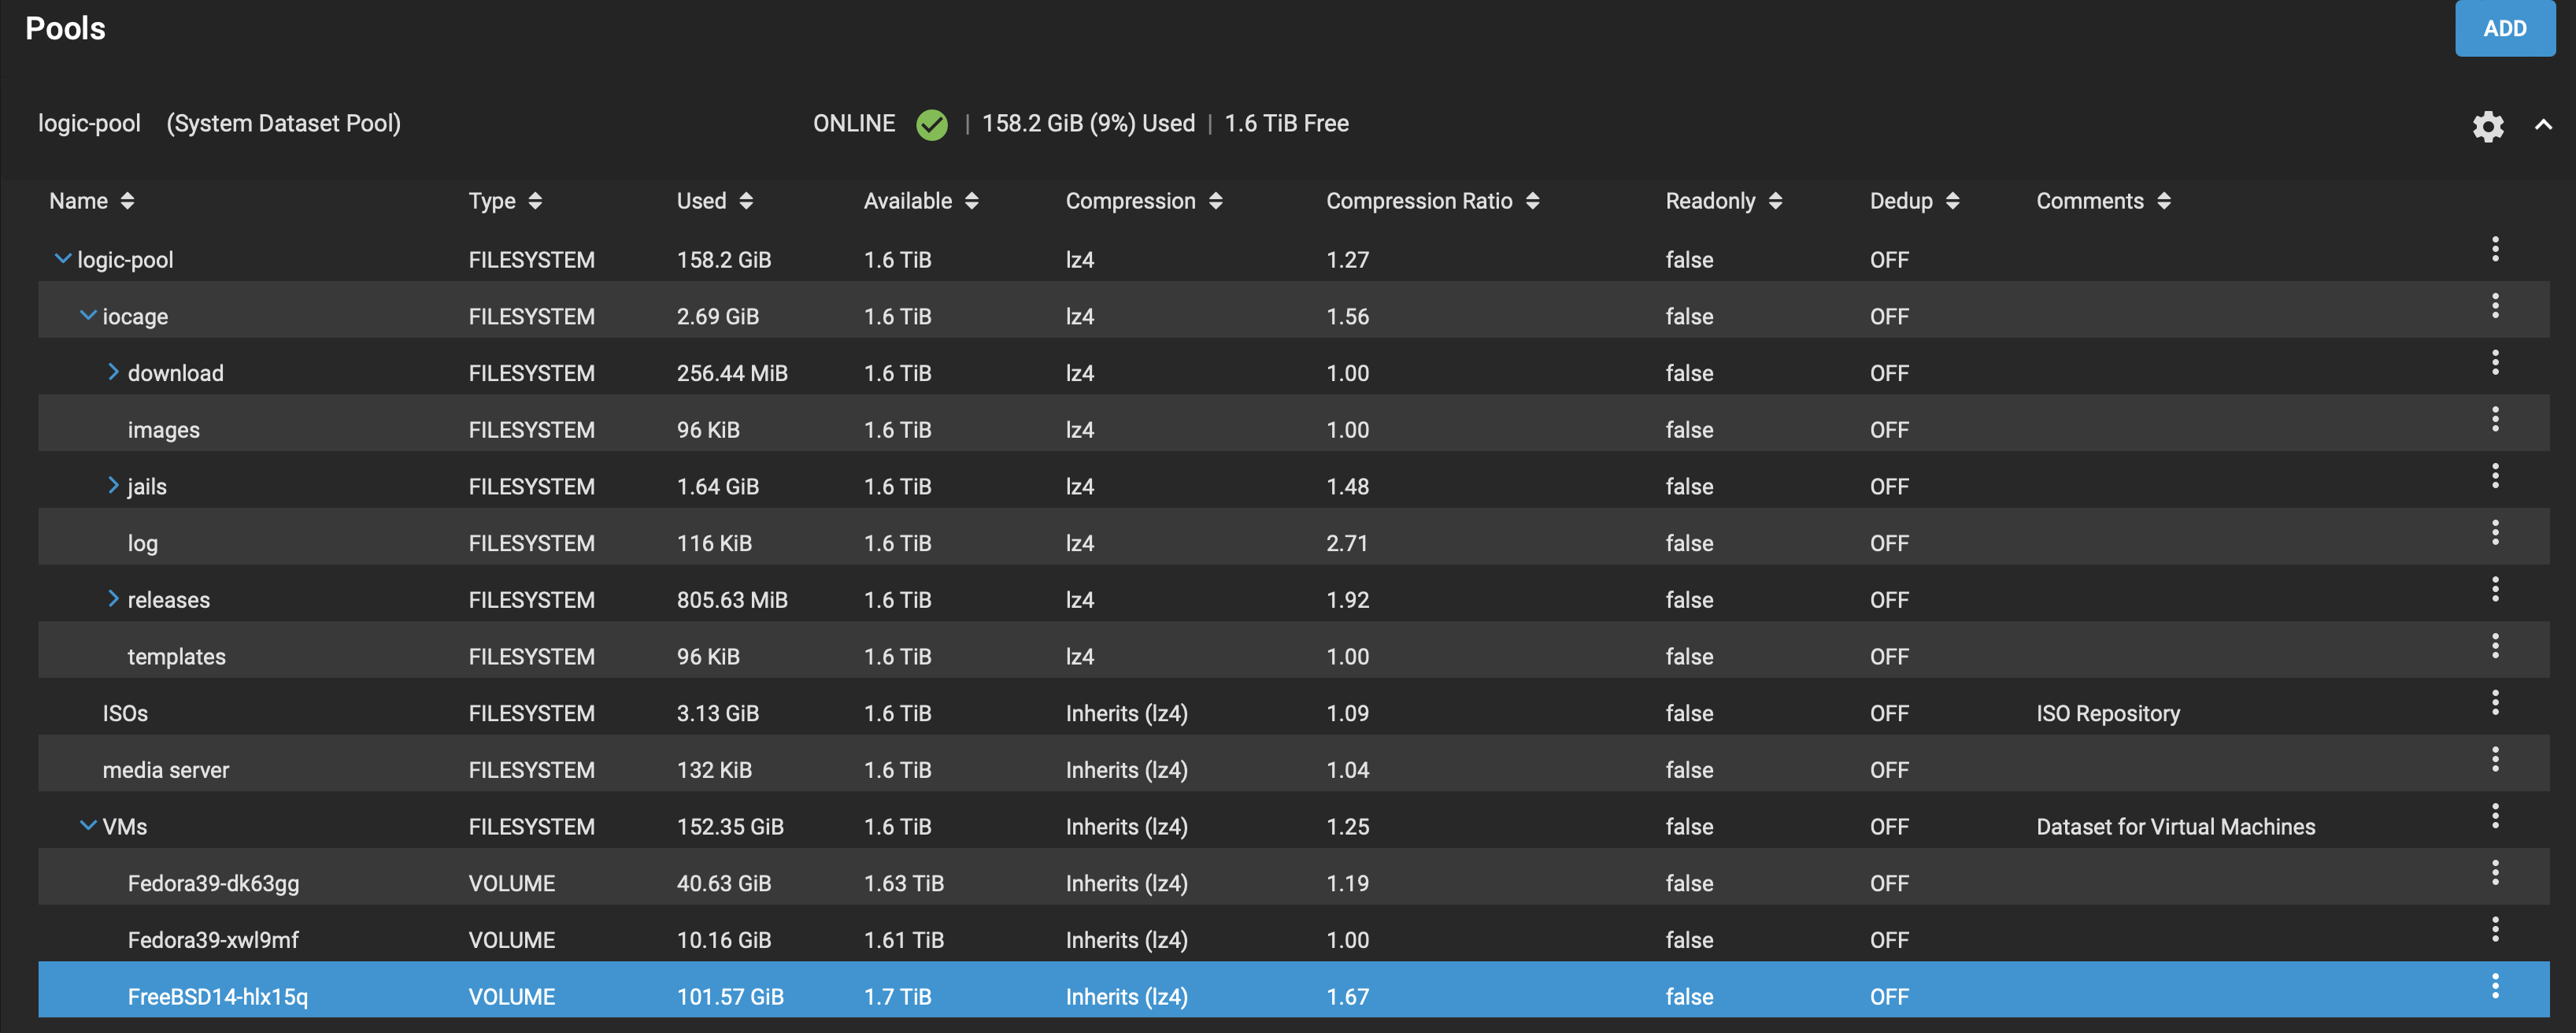Click the ADD button

click(x=2505, y=28)
